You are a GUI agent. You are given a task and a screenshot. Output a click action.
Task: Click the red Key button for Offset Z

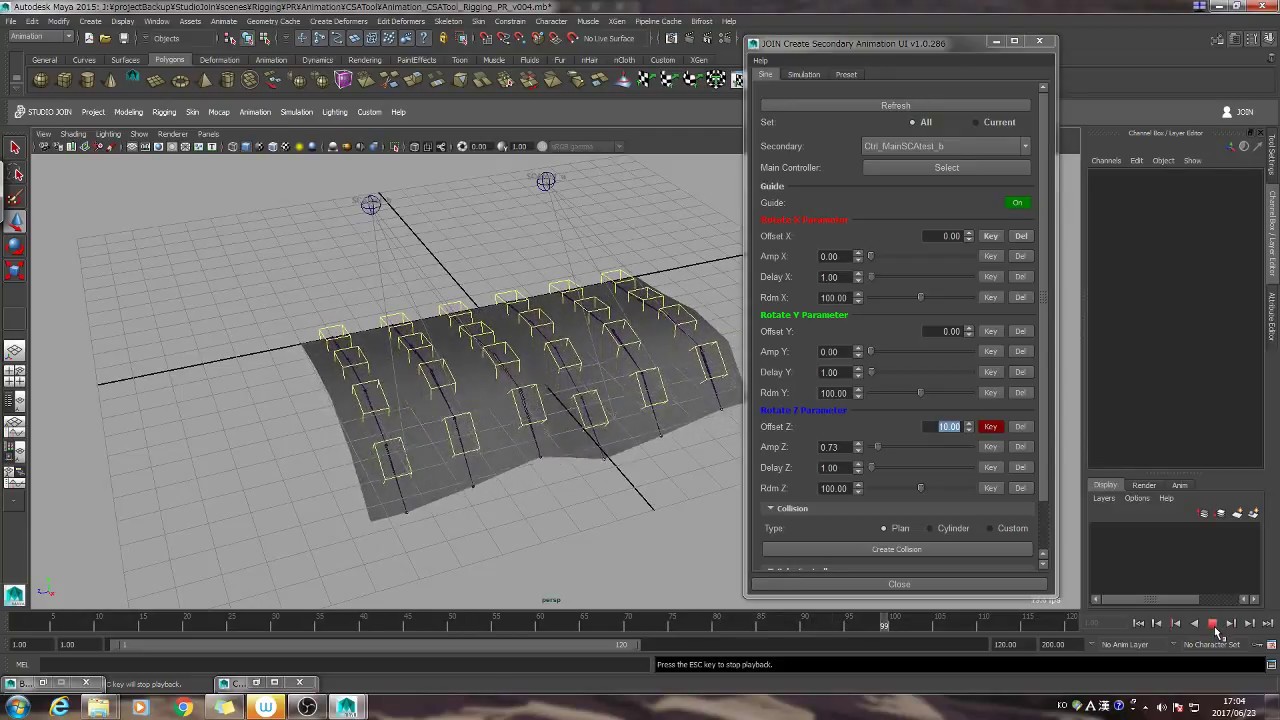click(990, 427)
